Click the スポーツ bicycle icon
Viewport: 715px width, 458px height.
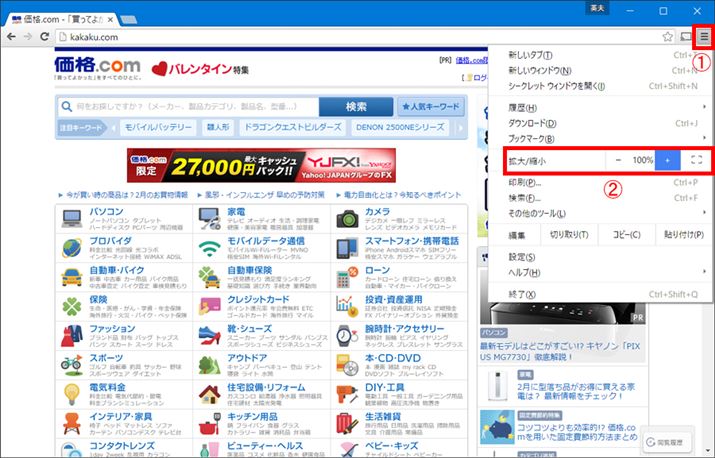pyautogui.click(x=72, y=365)
